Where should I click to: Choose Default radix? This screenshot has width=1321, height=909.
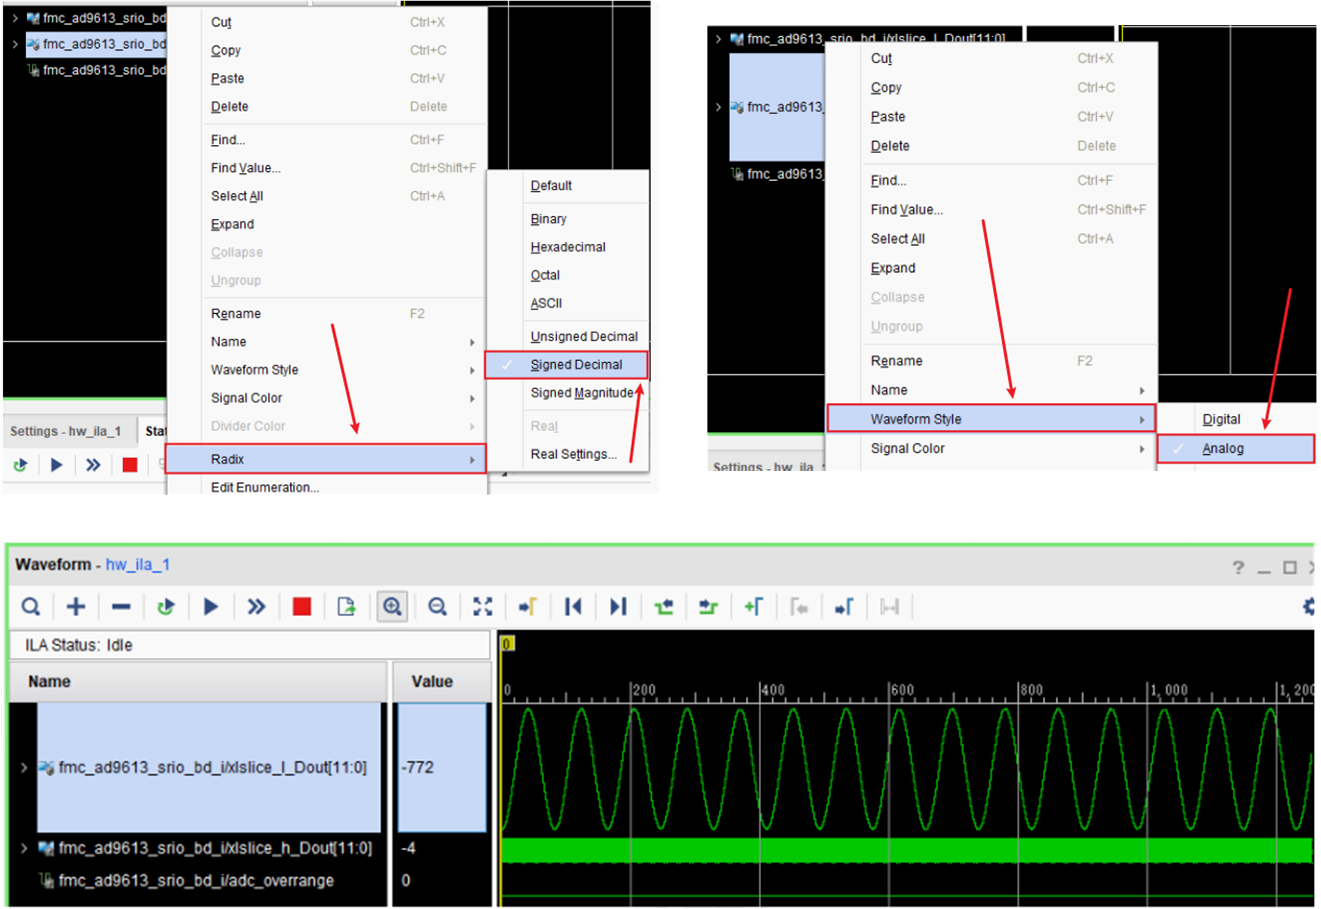point(551,186)
